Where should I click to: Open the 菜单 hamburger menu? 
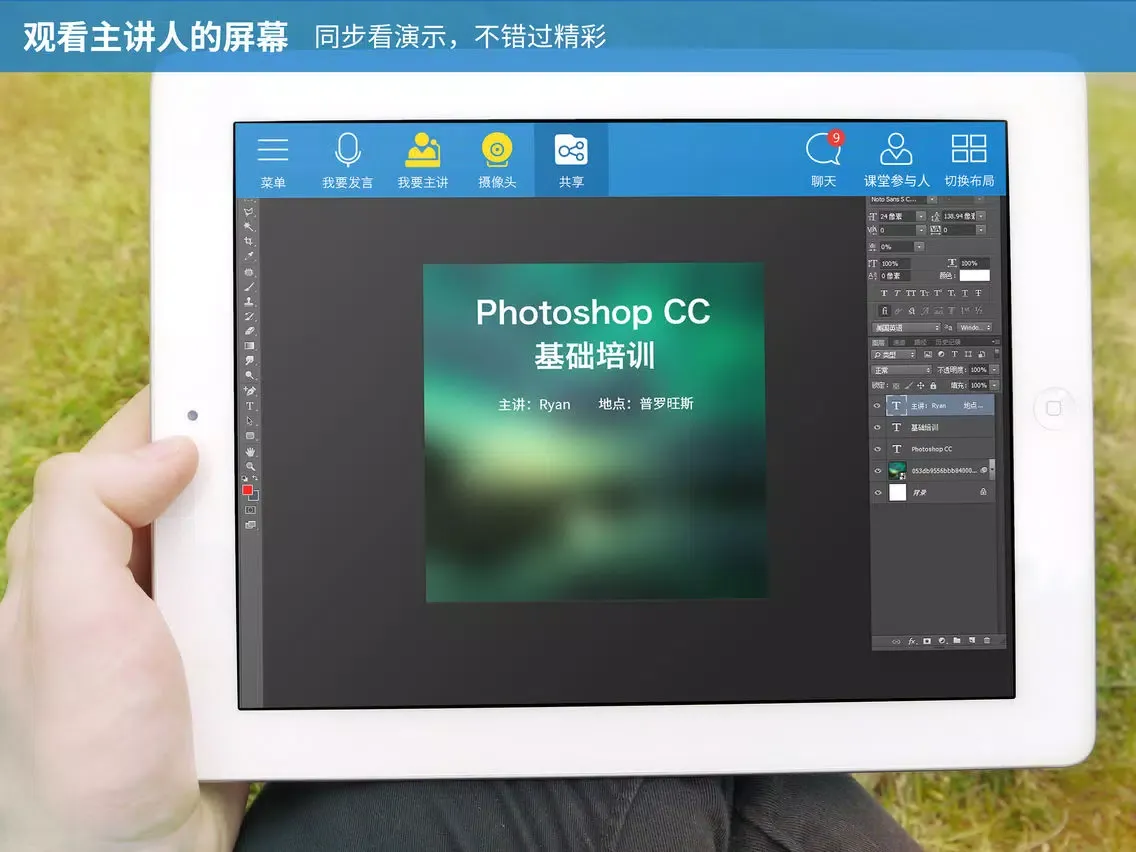point(273,161)
